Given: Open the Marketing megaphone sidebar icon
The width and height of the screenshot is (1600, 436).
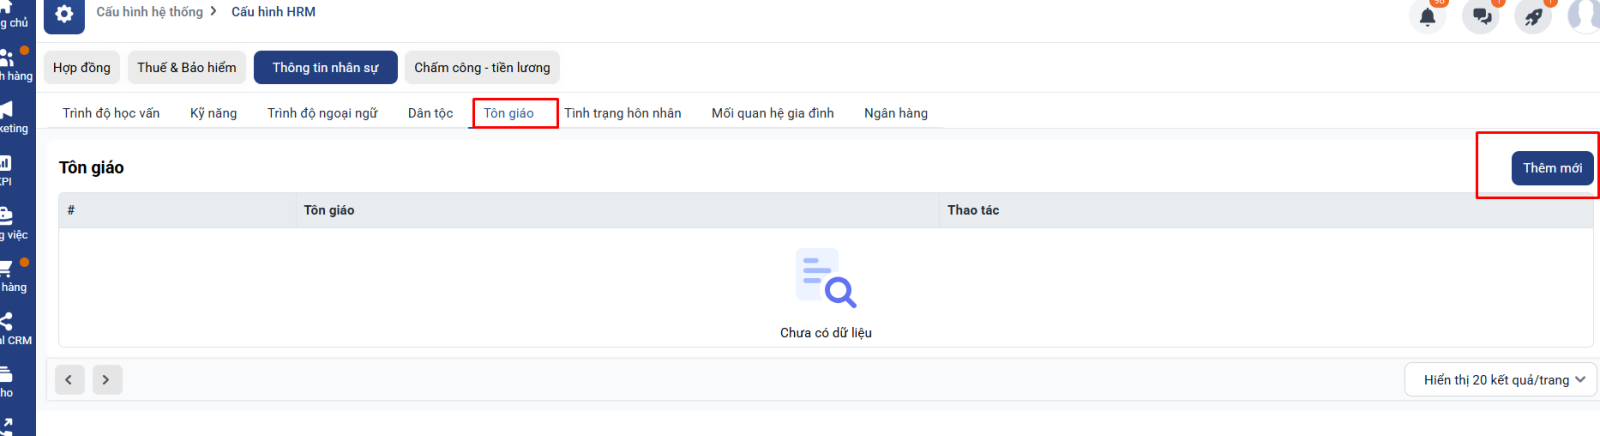Looking at the screenshot, I should 7,110.
